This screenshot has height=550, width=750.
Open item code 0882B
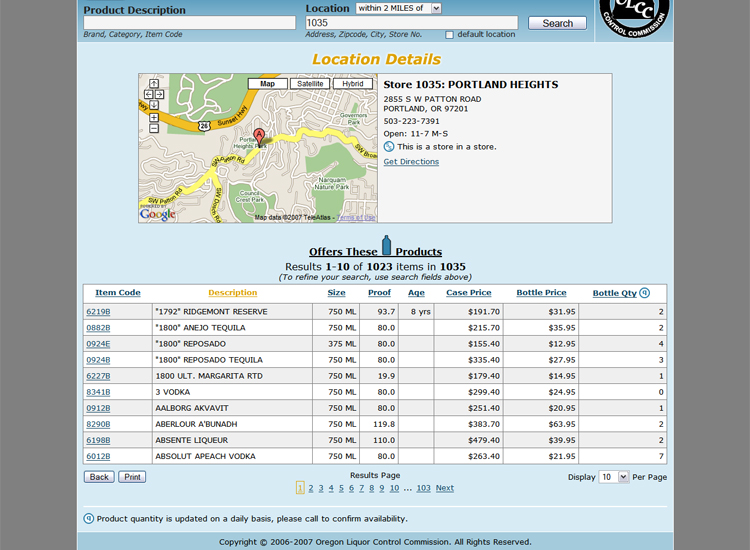(98, 328)
